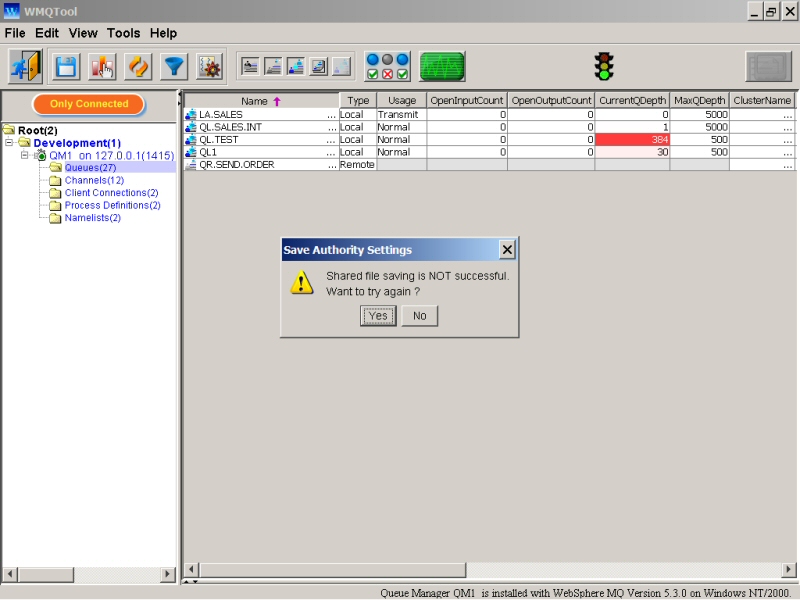Click the QR.SEND.ORDER remote queue icon
Viewport: 800px width, 600px height.
coord(191,164)
